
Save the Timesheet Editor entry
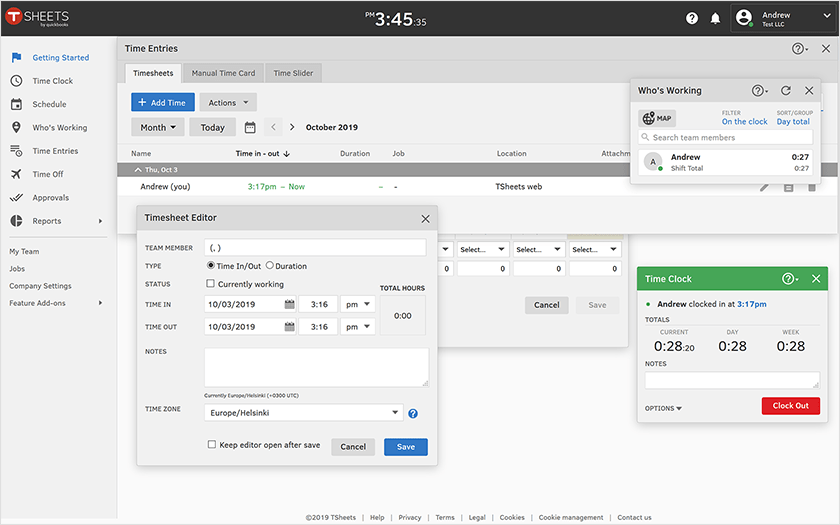click(x=406, y=447)
